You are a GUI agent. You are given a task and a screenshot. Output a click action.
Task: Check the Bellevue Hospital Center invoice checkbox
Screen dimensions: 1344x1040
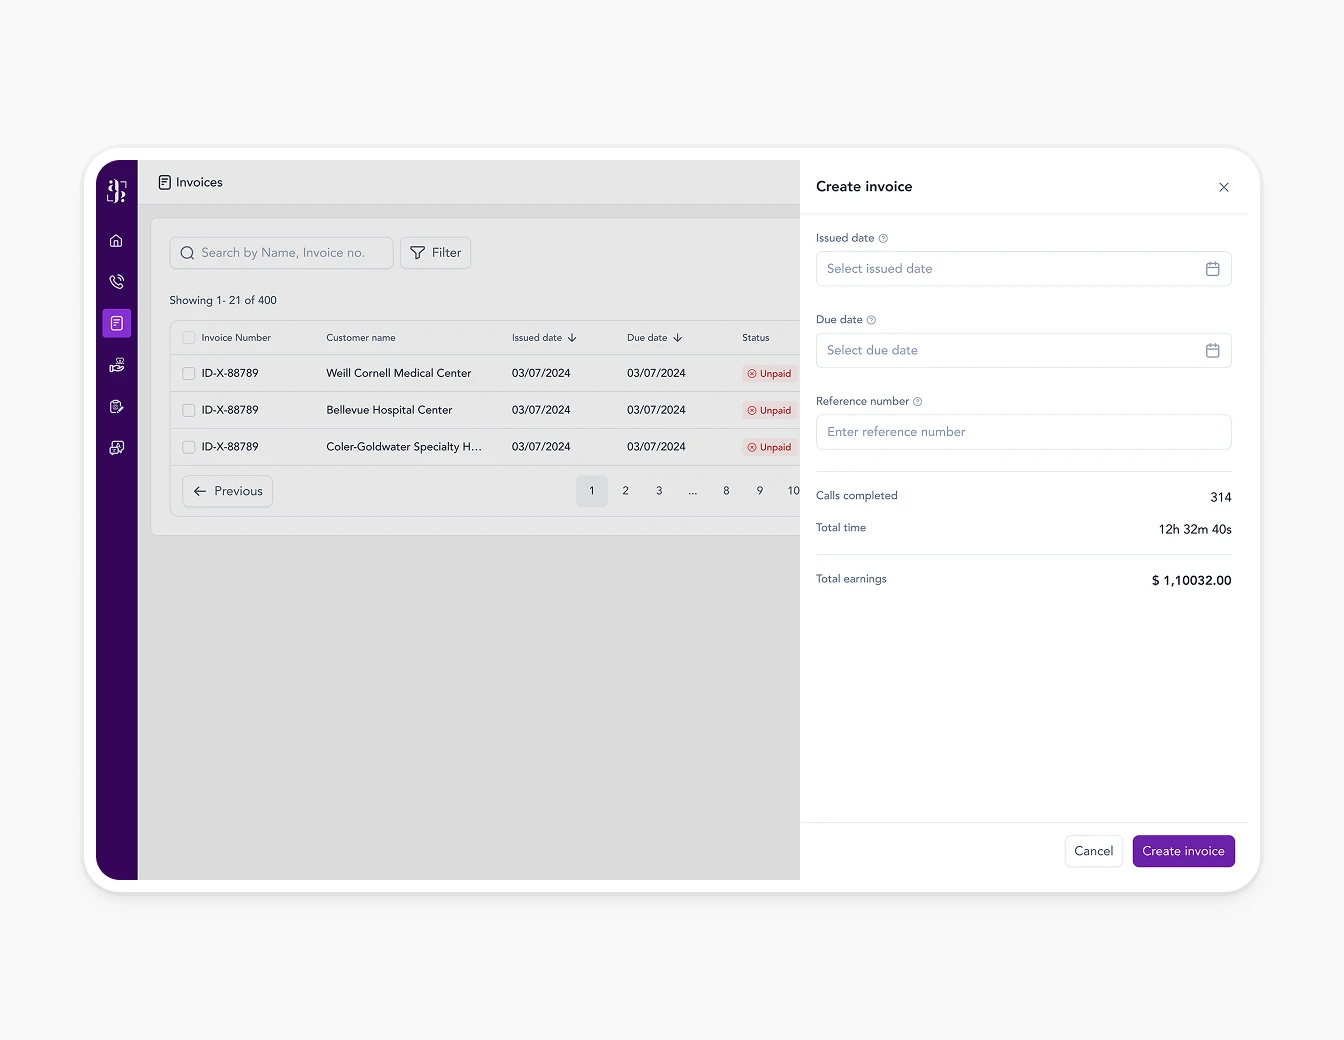(188, 410)
